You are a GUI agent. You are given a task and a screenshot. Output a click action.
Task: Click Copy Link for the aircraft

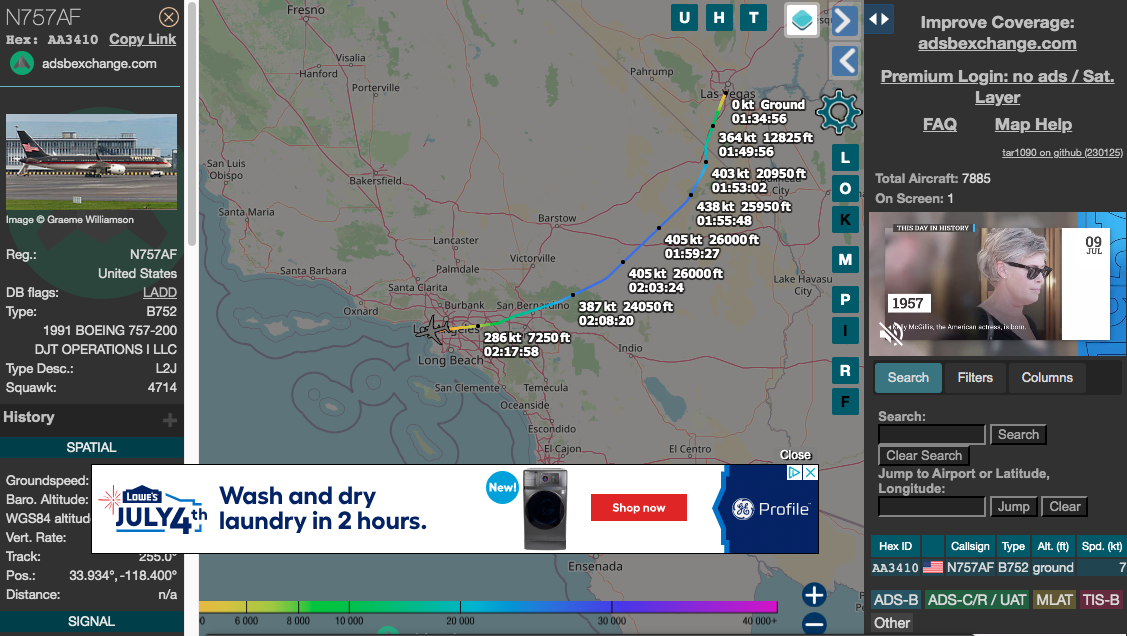(142, 40)
